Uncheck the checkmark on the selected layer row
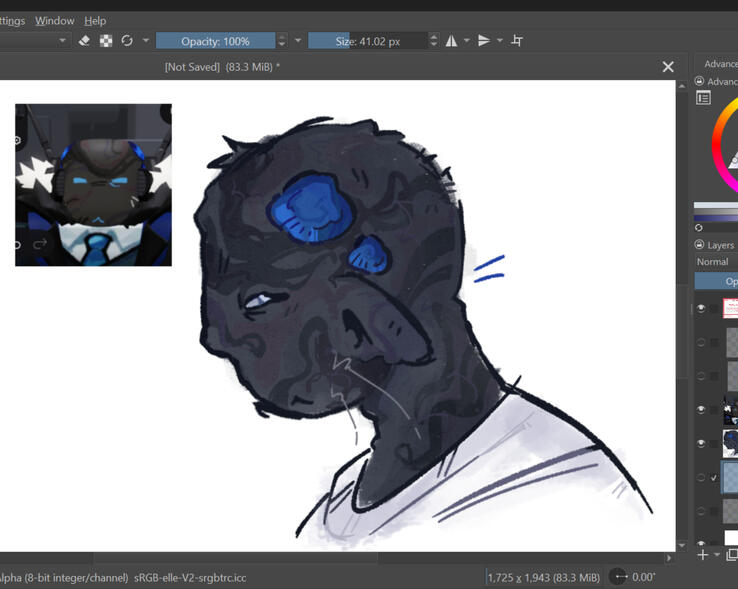 click(714, 477)
